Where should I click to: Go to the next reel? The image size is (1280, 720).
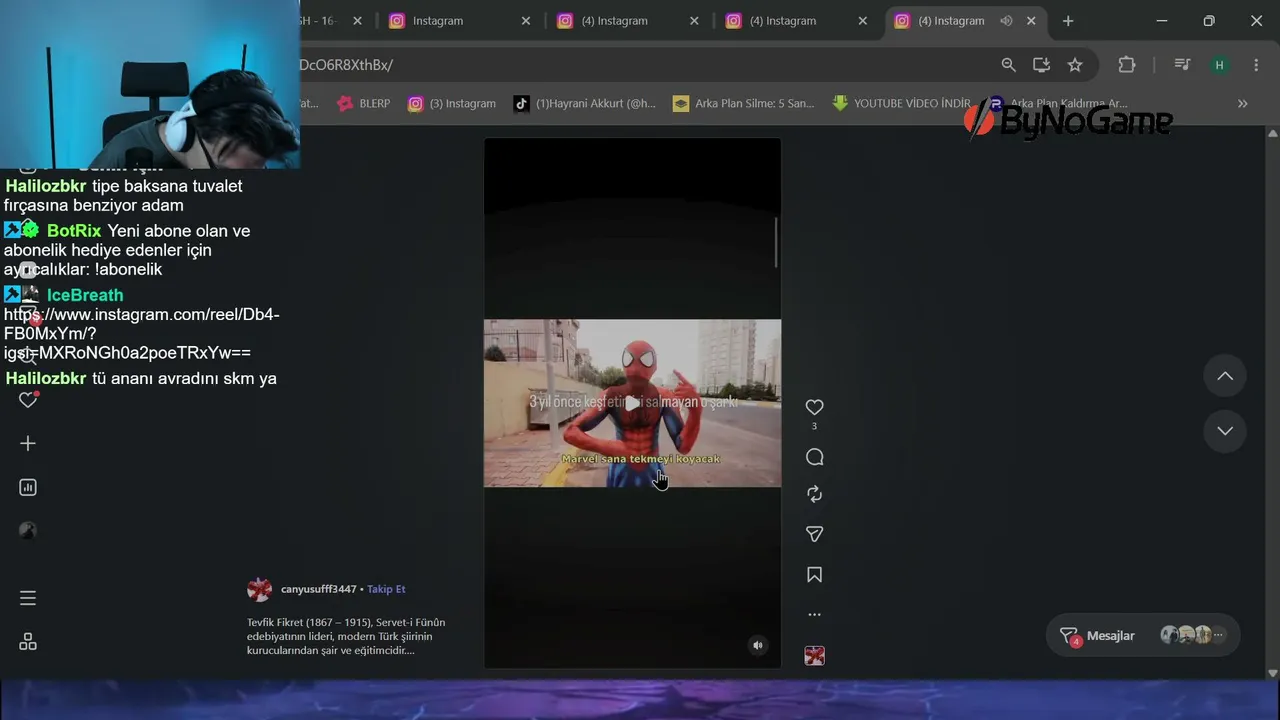click(1225, 431)
